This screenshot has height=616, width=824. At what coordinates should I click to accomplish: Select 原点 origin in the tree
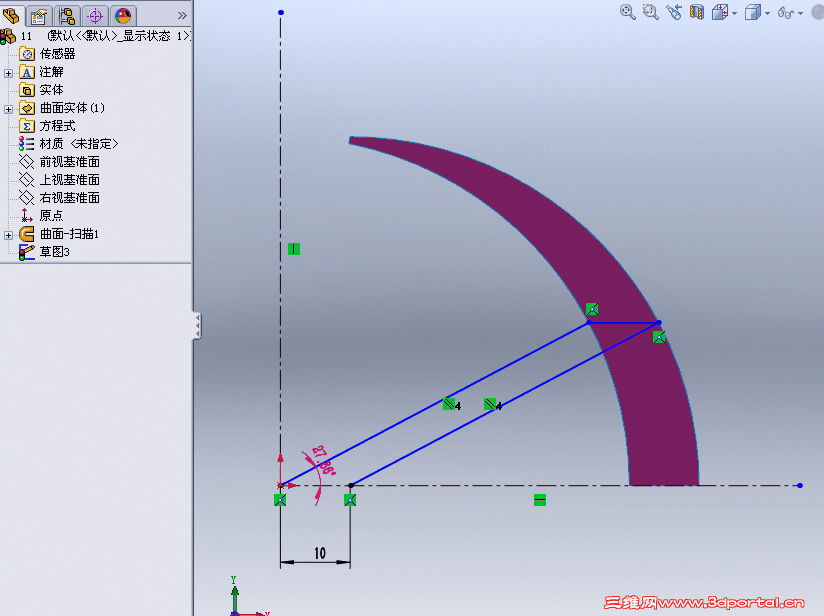tap(51, 215)
